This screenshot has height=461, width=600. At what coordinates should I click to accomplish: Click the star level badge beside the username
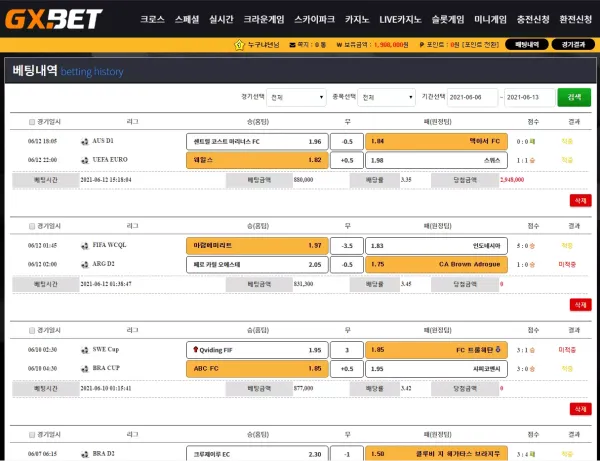coord(239,45)
